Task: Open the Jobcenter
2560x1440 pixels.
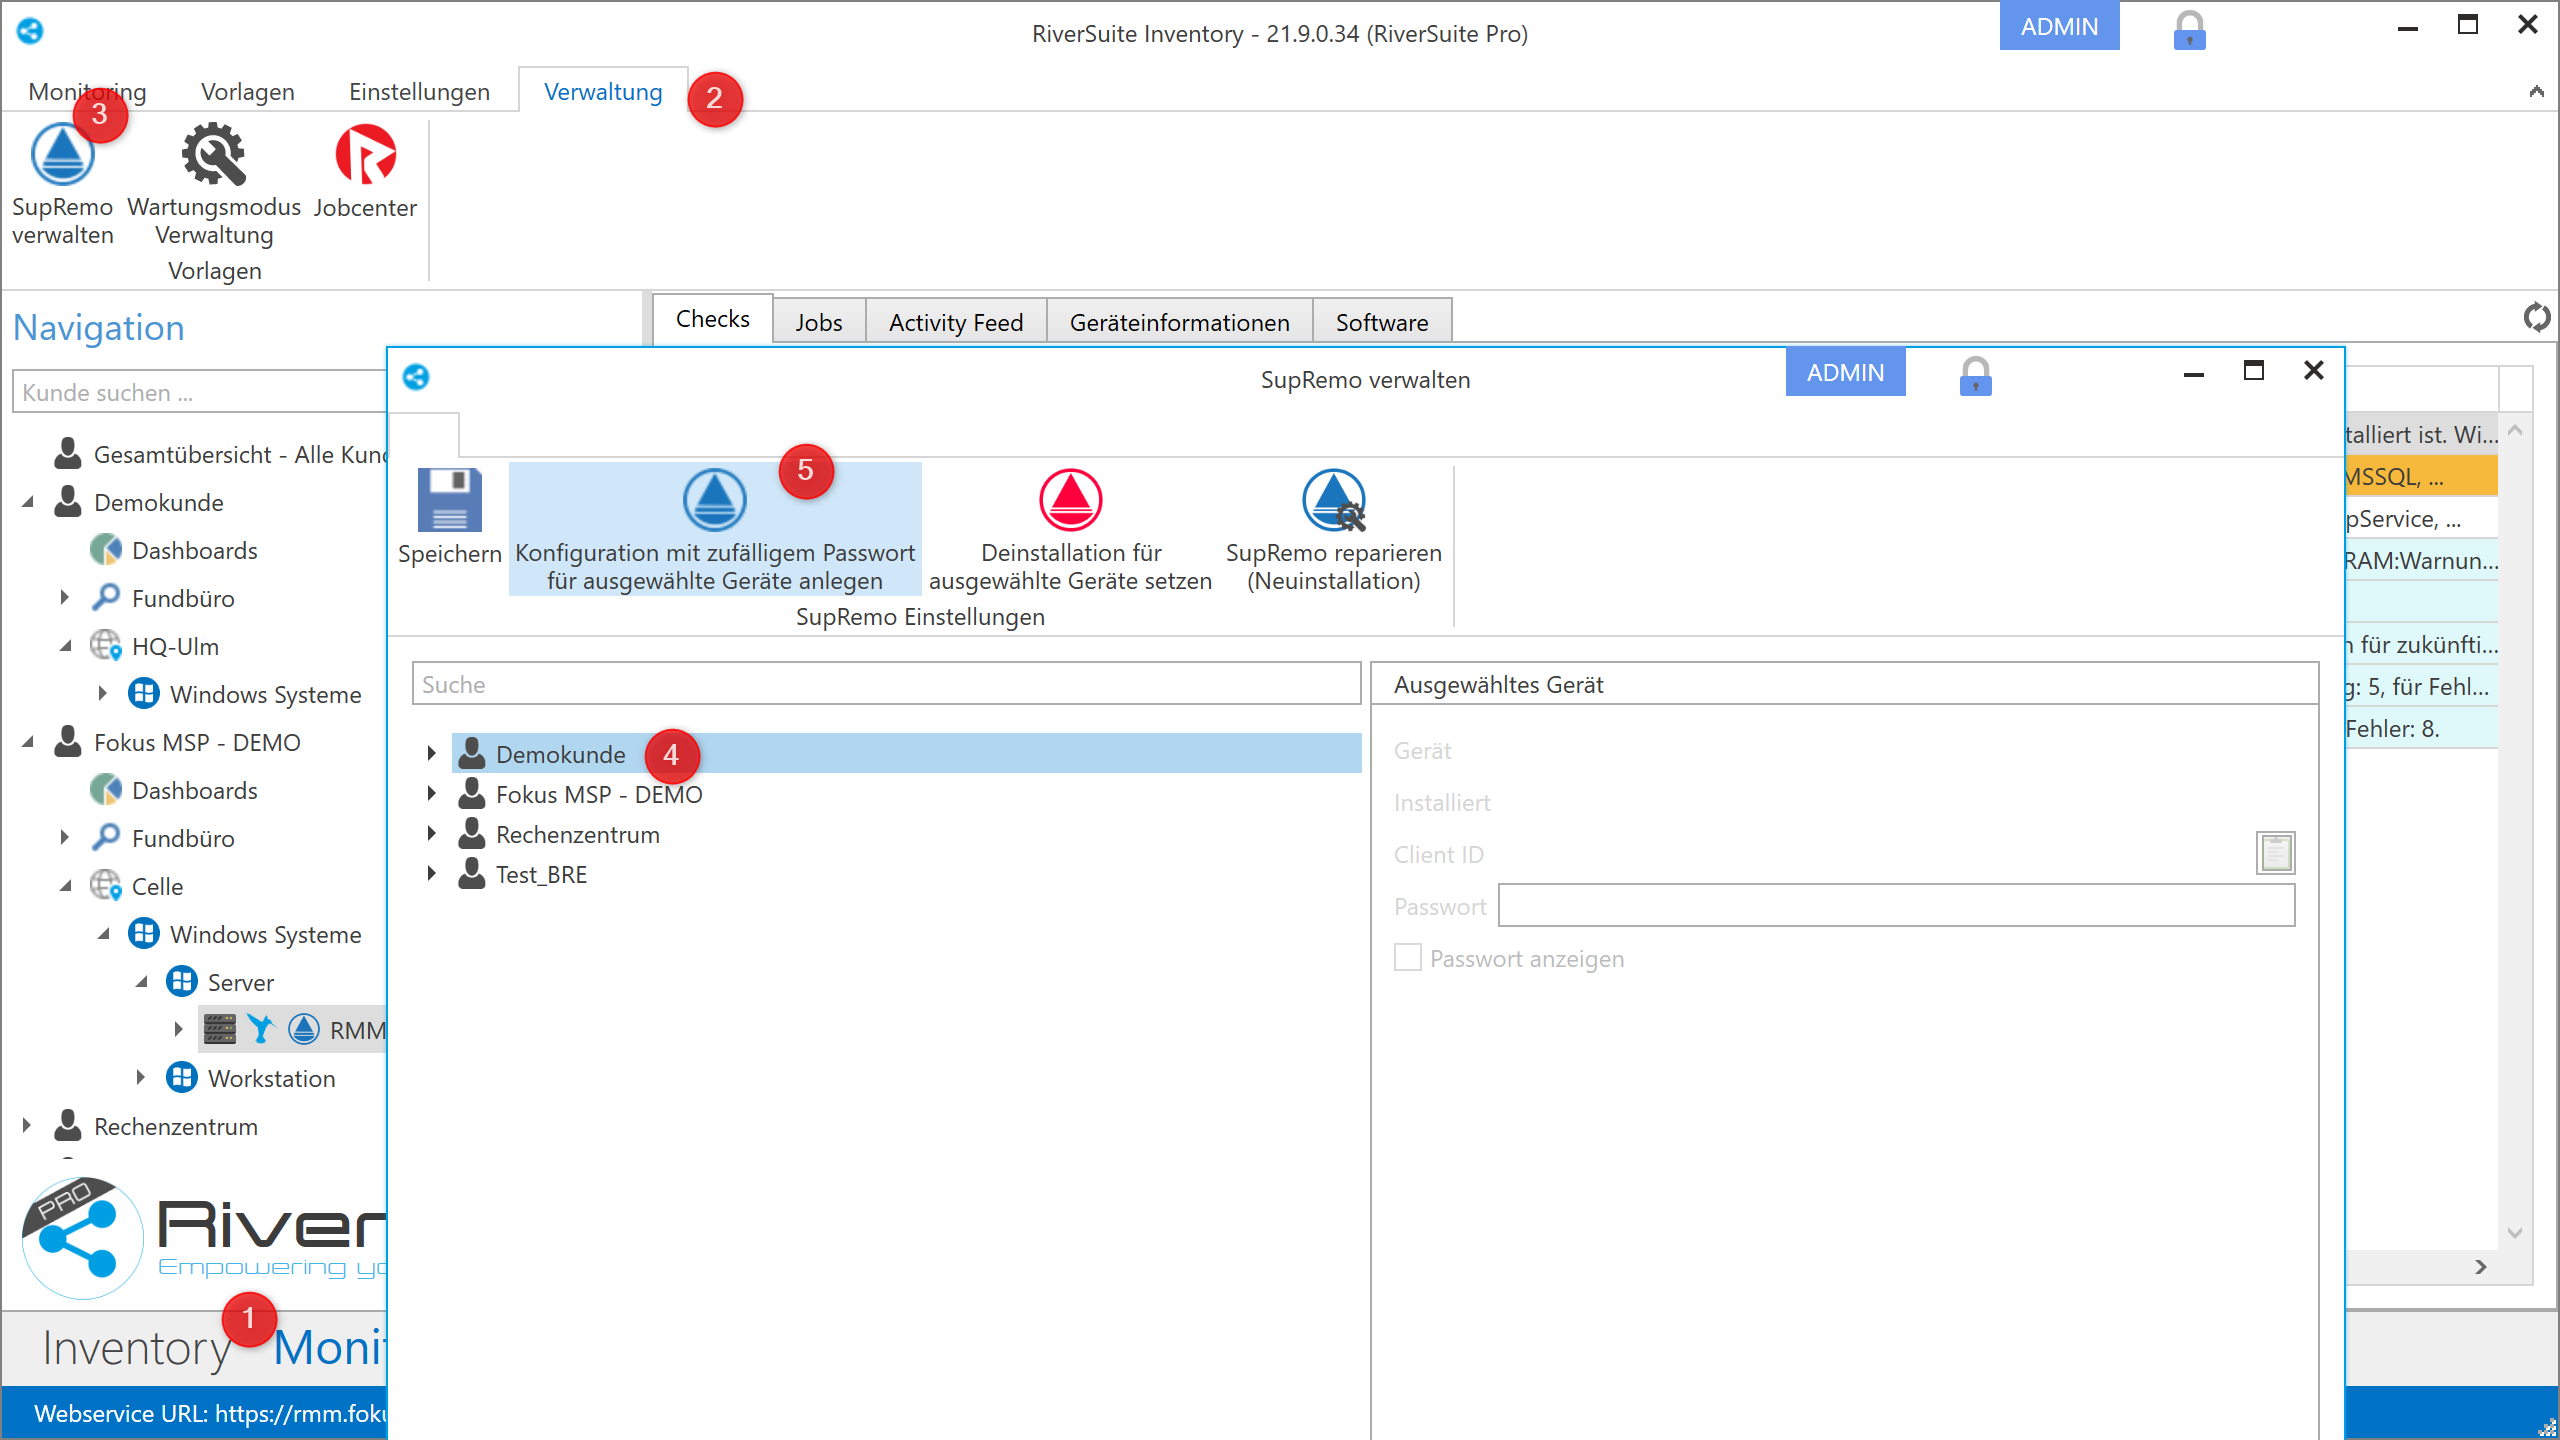Action: click(365, 172)
